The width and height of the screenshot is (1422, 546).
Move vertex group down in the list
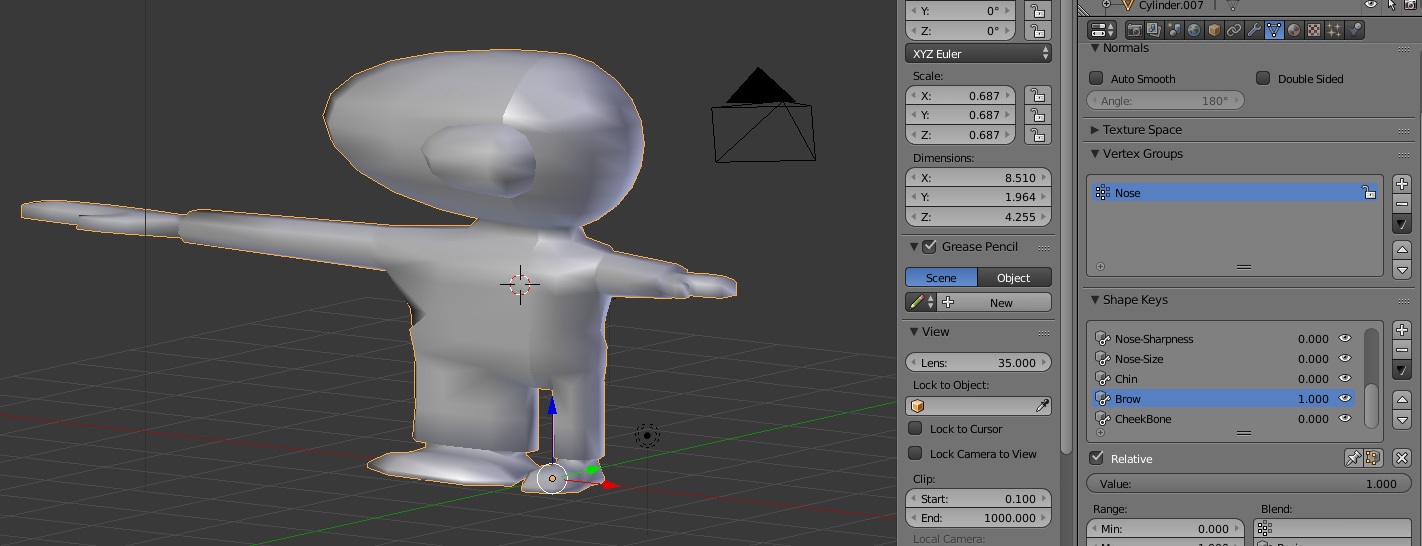(x=1402, y=269)
